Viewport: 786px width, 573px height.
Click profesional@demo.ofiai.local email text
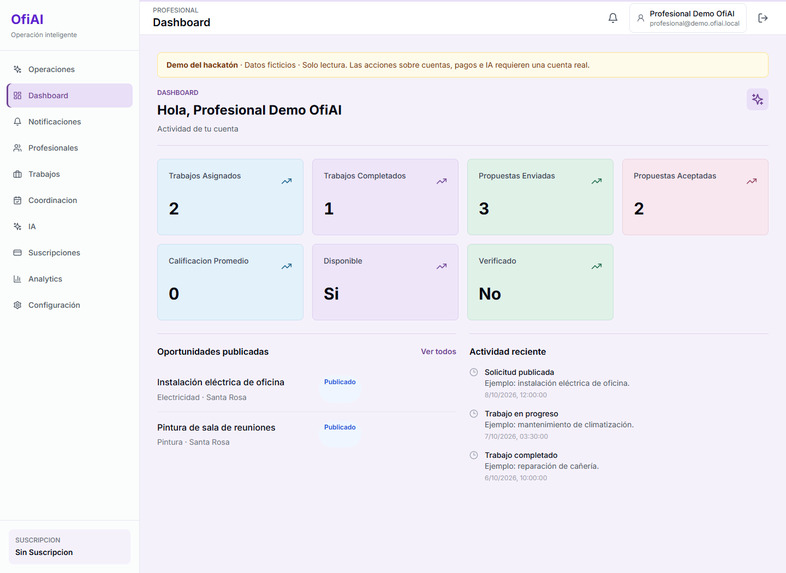[x=694, y=24]
